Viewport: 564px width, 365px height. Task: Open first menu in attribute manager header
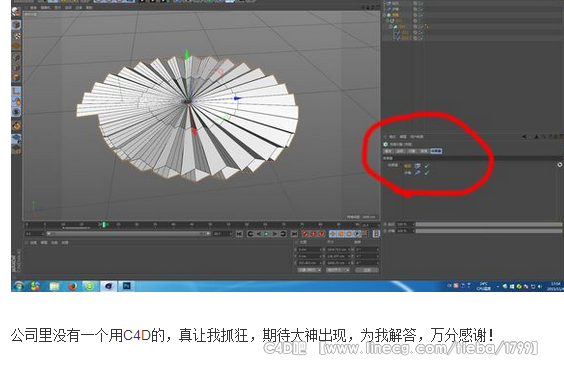tap(392, 137)
